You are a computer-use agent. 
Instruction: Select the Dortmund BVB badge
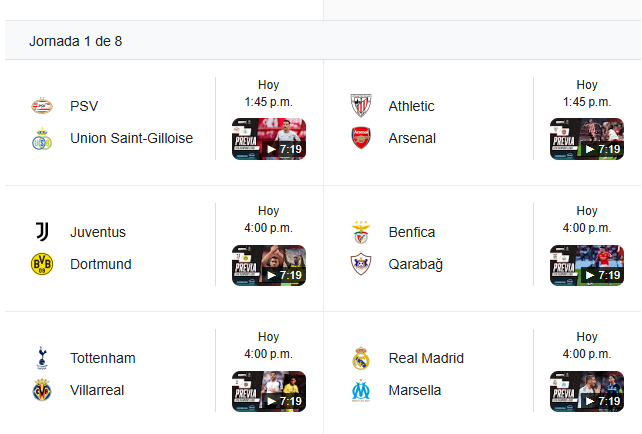coord(42,264)
